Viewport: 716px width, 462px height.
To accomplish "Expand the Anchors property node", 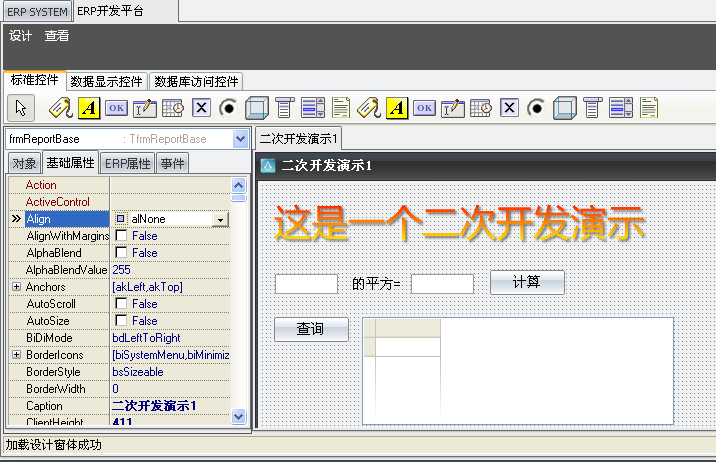I will point(16,287).
